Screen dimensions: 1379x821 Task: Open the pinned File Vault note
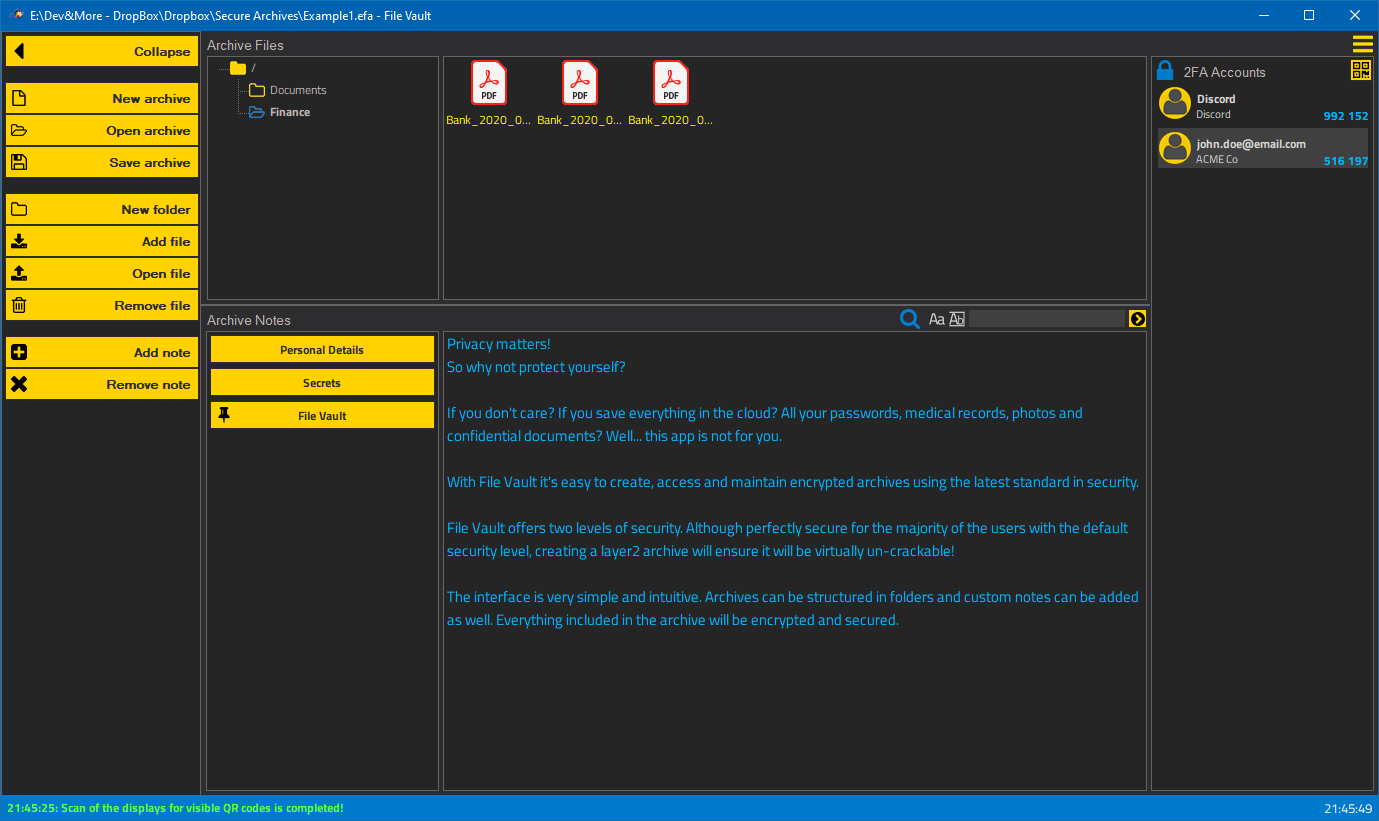(x=322, y=415)
